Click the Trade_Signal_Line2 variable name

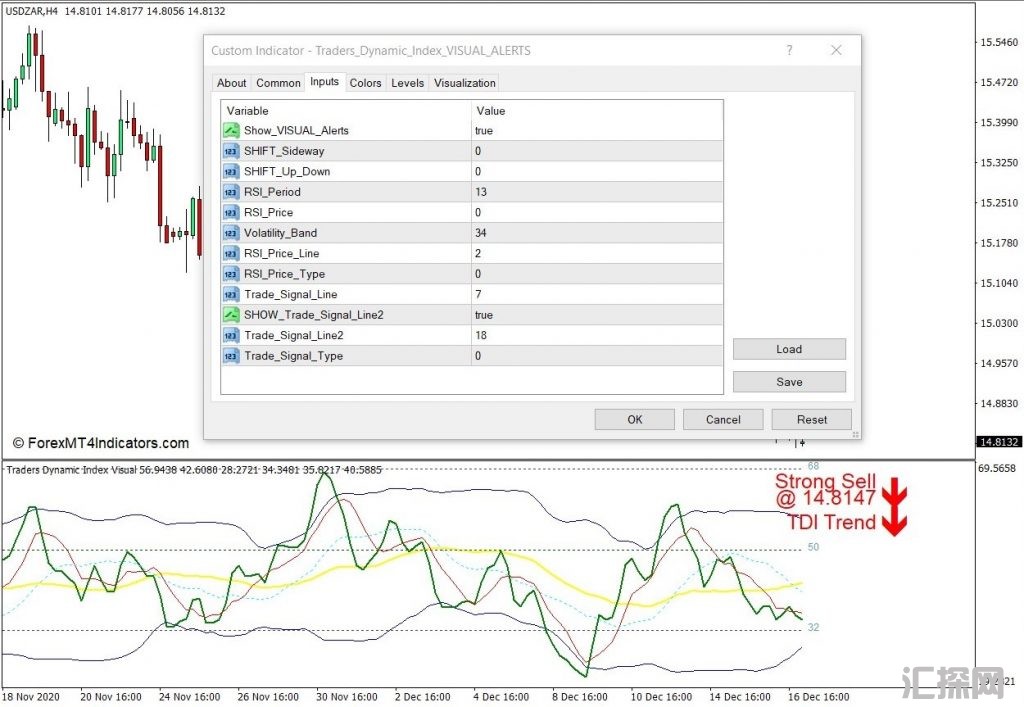point(294,336)
